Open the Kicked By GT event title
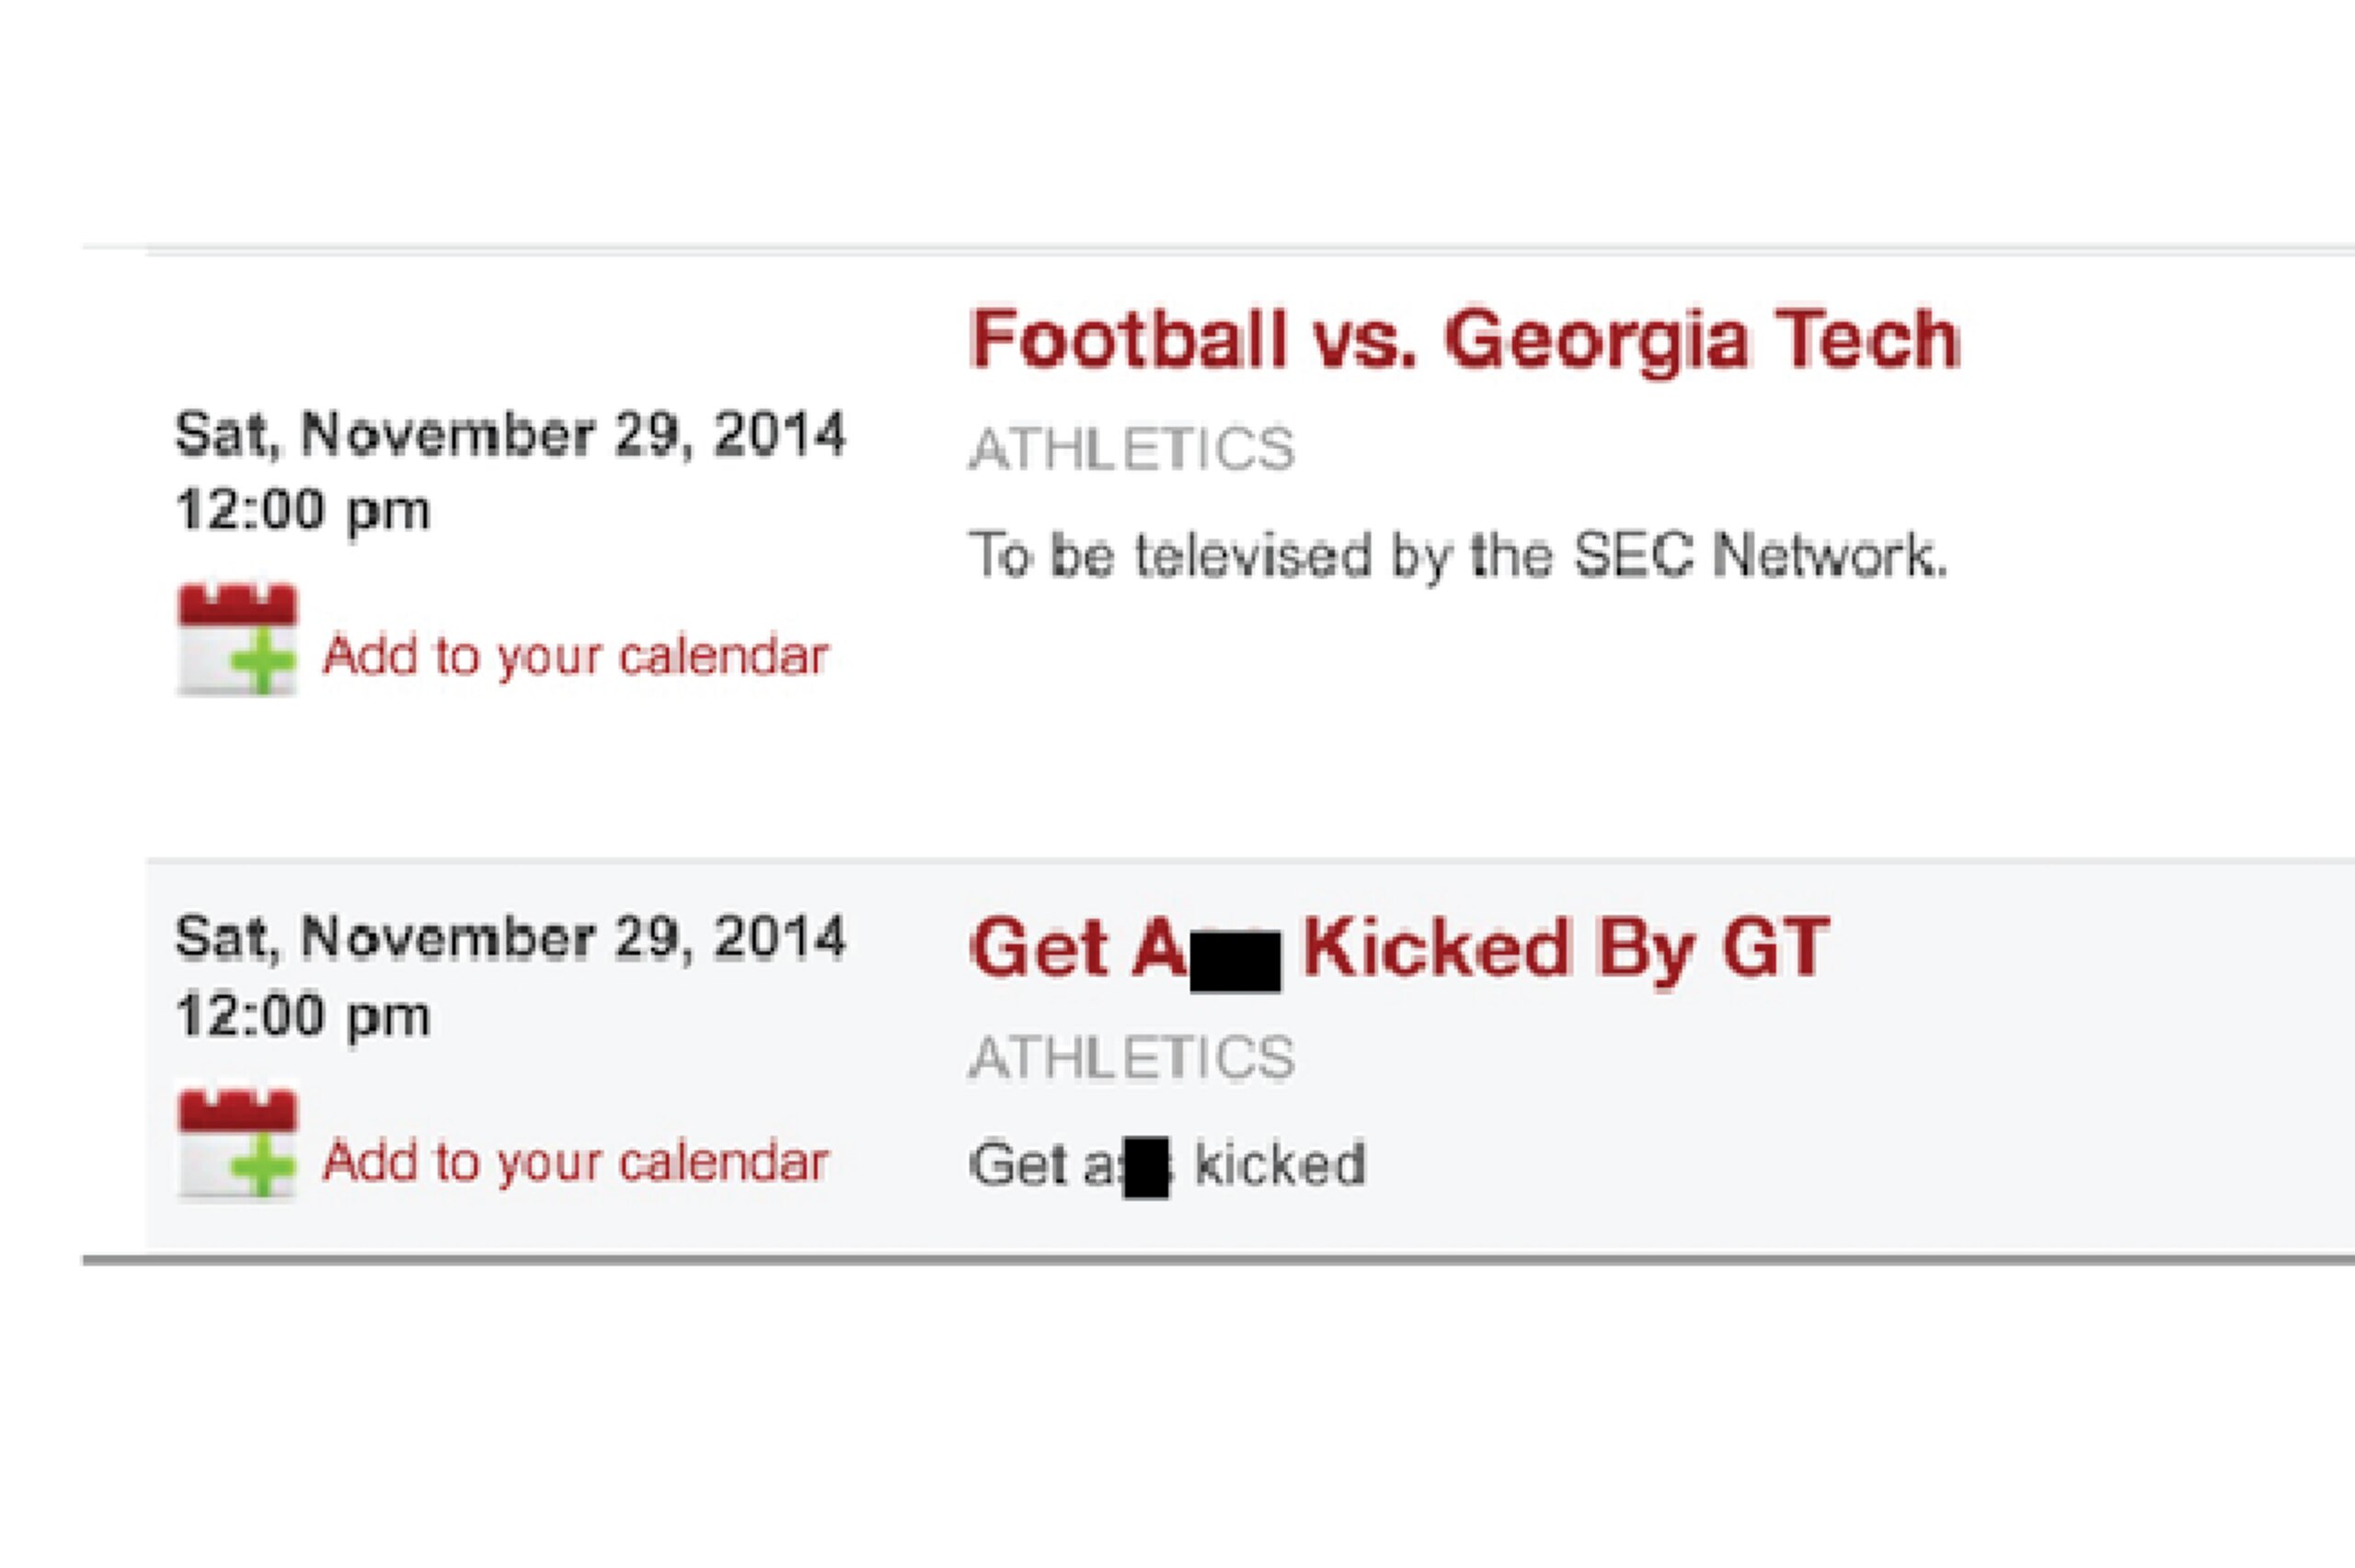Screen dimensions: 2355x1568 pyautogui.click(x=1400, y=950)
